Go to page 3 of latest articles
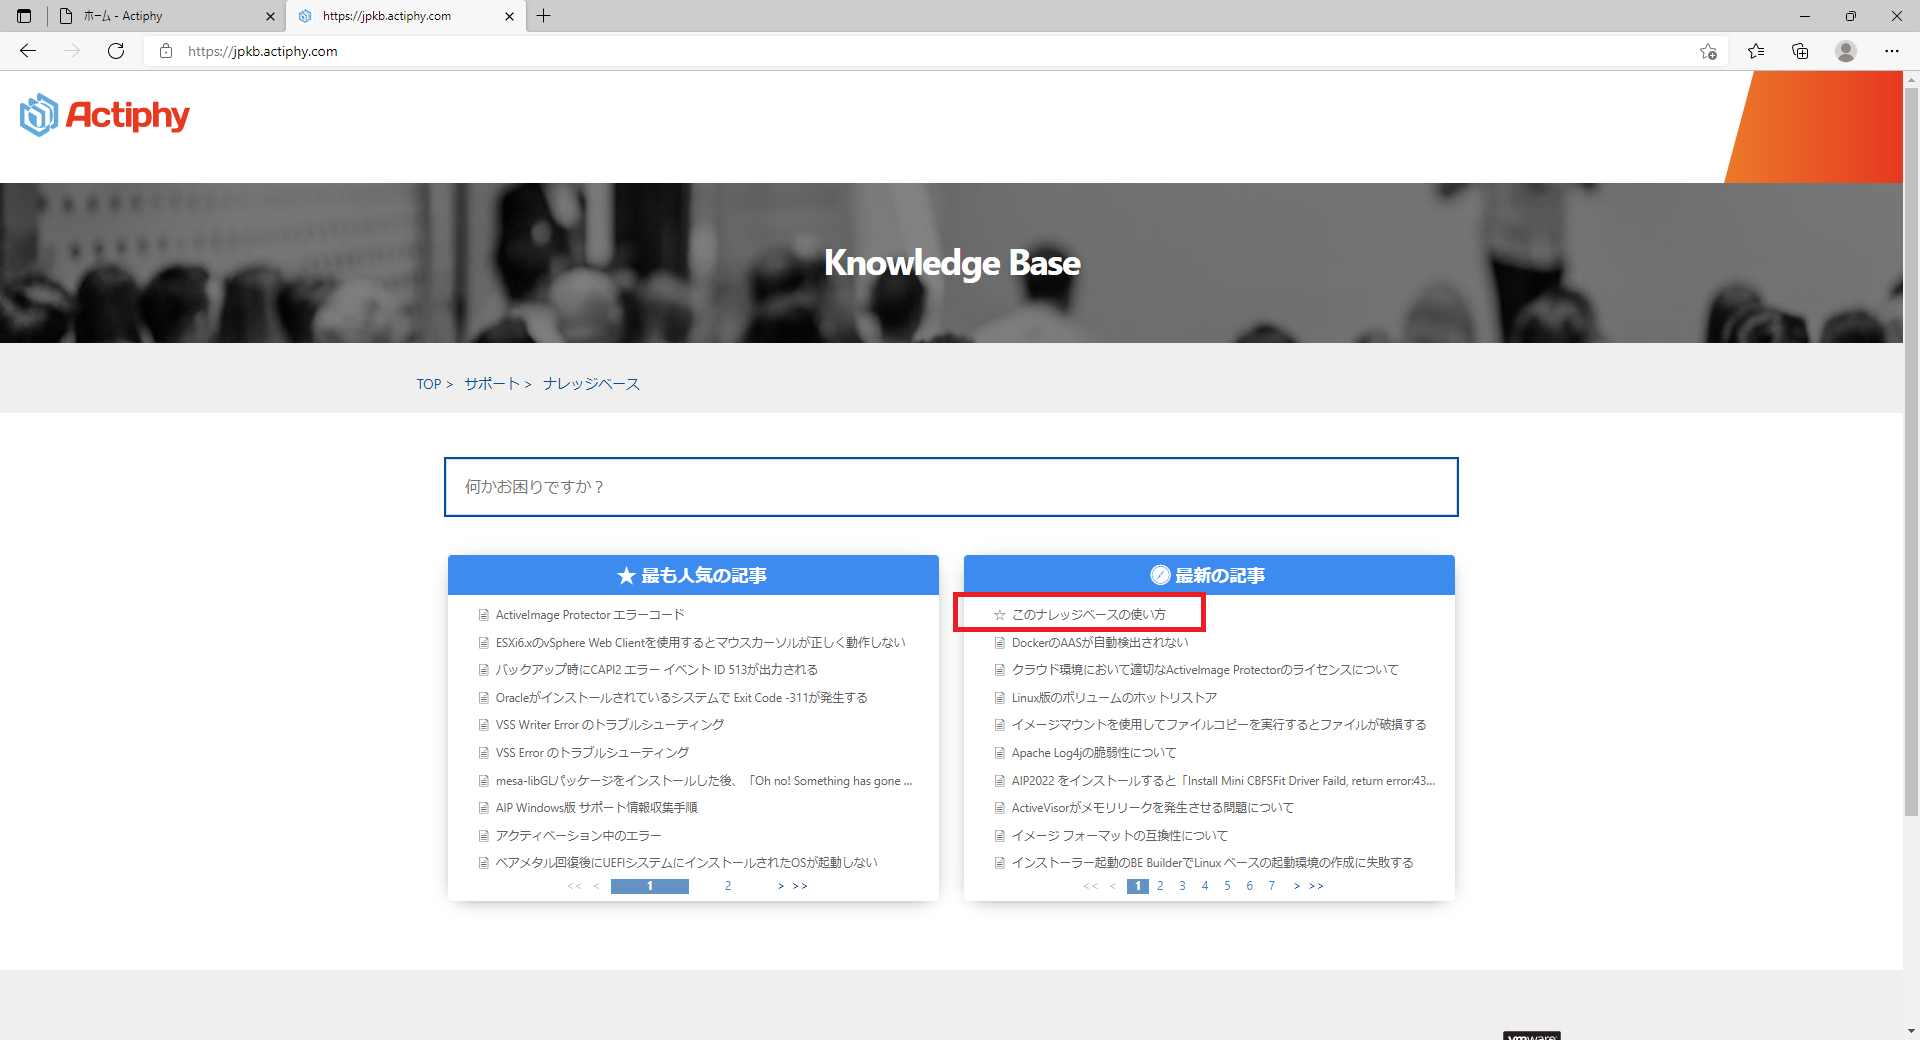 tap(1182, 886)
